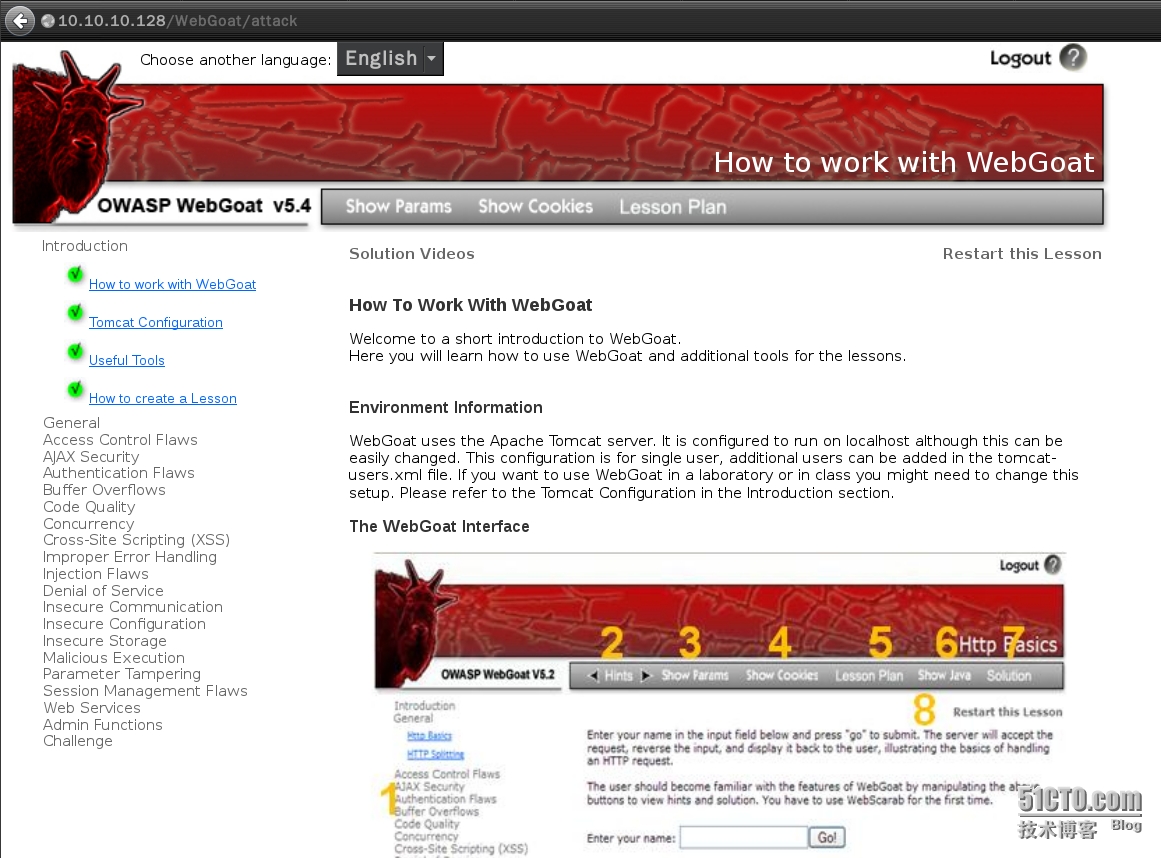
Task: Open Show Params menu item
Action: tap(398, 207)
